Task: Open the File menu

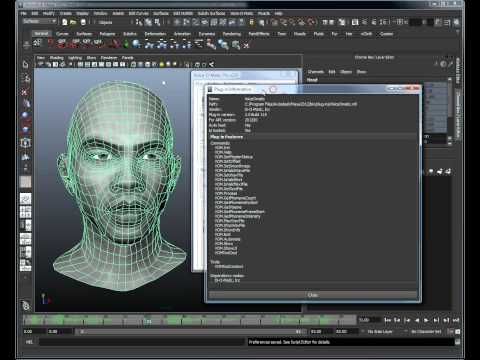Action: click(23, 13)
